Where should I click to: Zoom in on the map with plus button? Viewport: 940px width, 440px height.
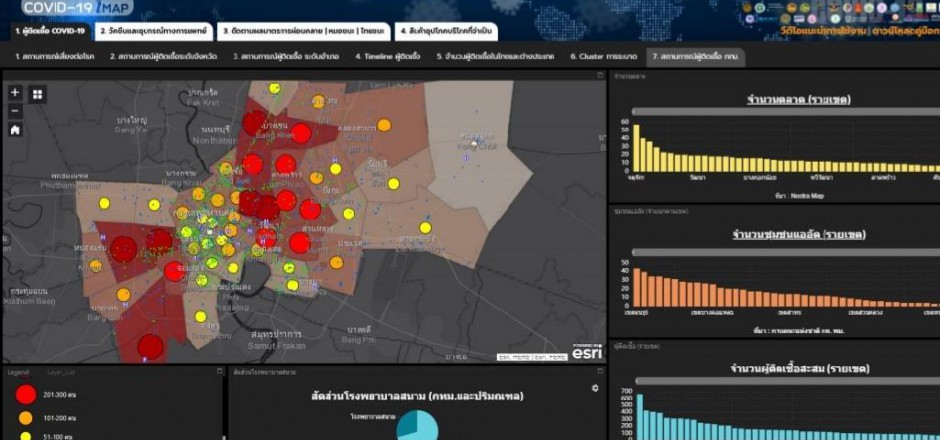tap(15, 92)
